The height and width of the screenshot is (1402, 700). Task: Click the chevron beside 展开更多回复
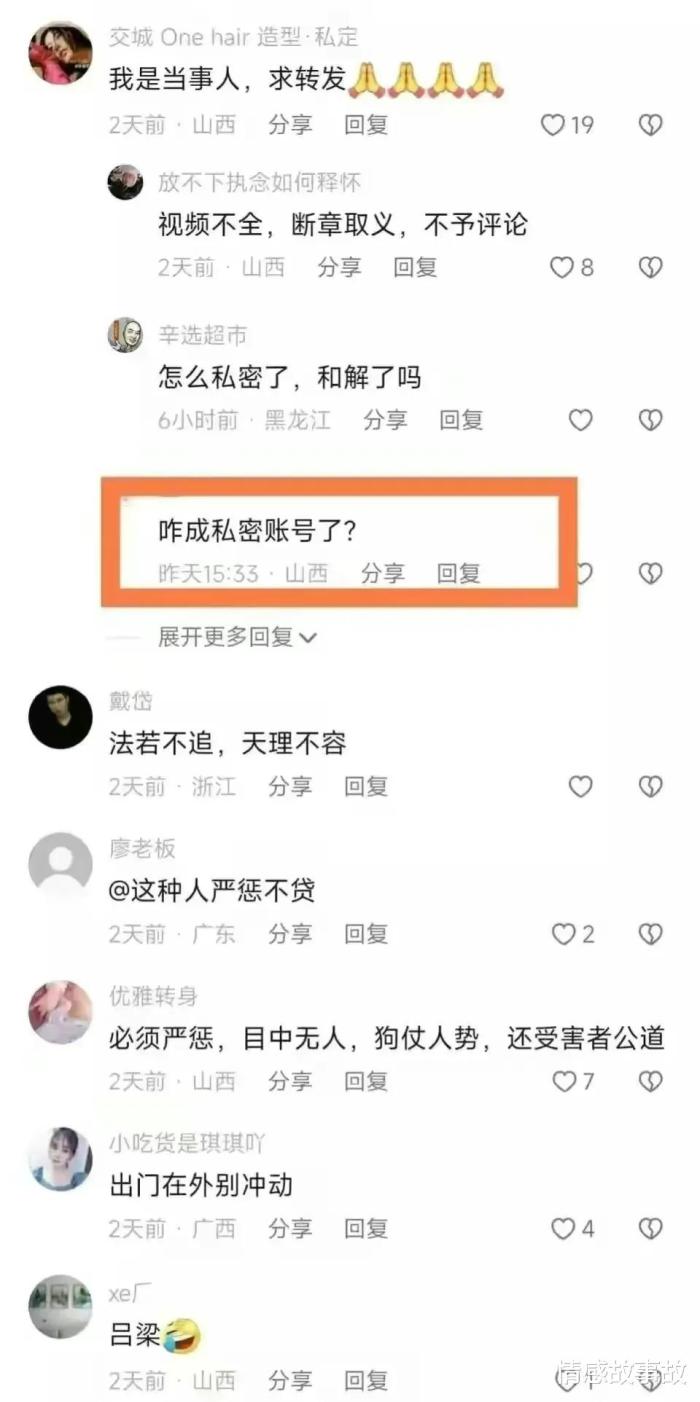308,637
